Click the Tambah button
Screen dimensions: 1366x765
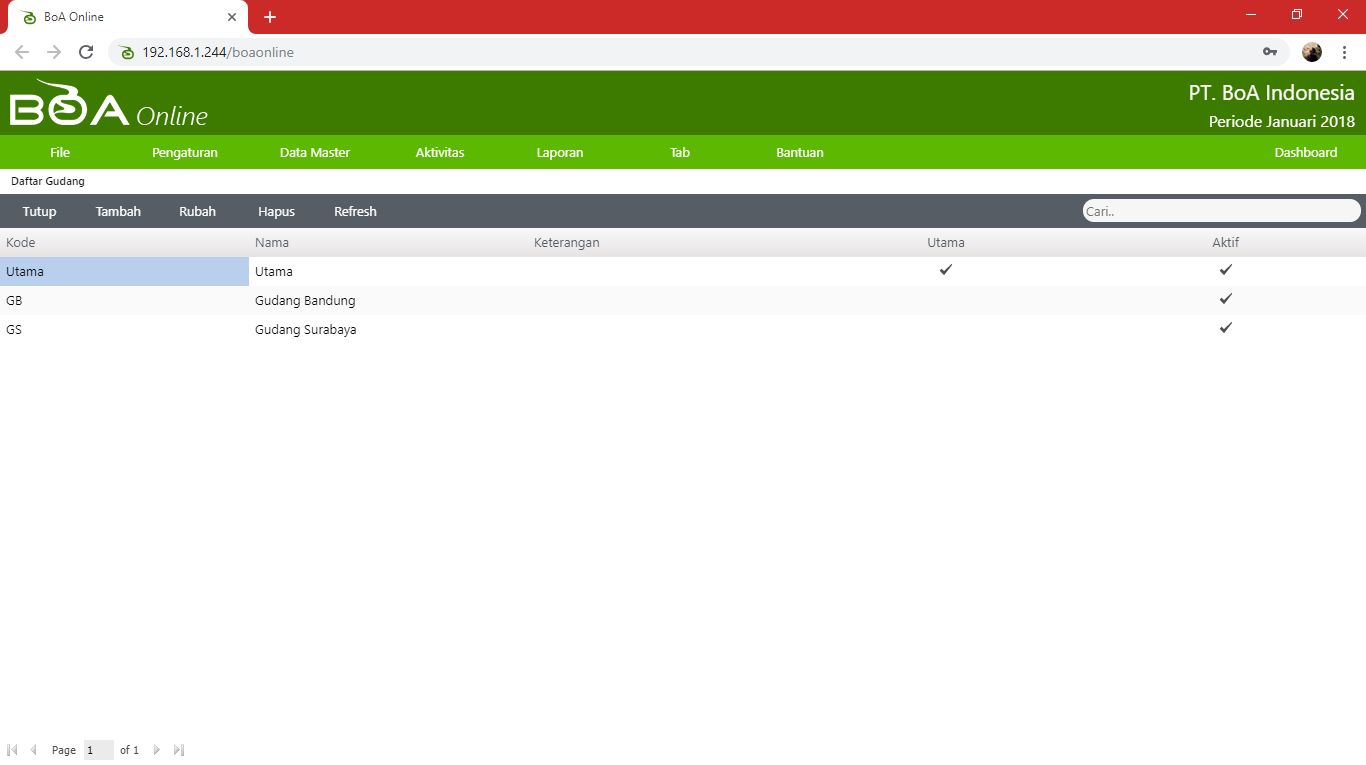[118, 212]
